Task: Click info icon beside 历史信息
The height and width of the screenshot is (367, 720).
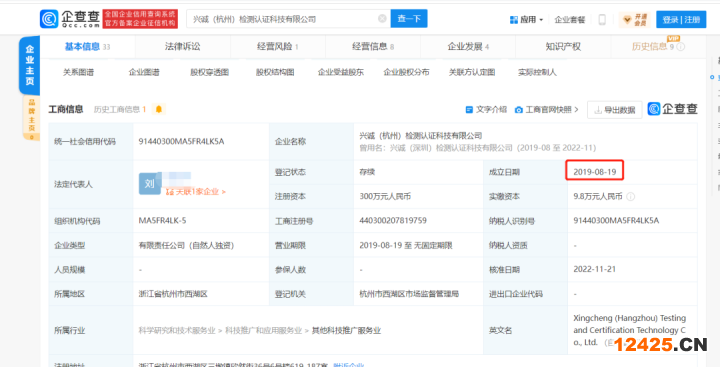Action: pyautogui.click(x=681, y=47)
